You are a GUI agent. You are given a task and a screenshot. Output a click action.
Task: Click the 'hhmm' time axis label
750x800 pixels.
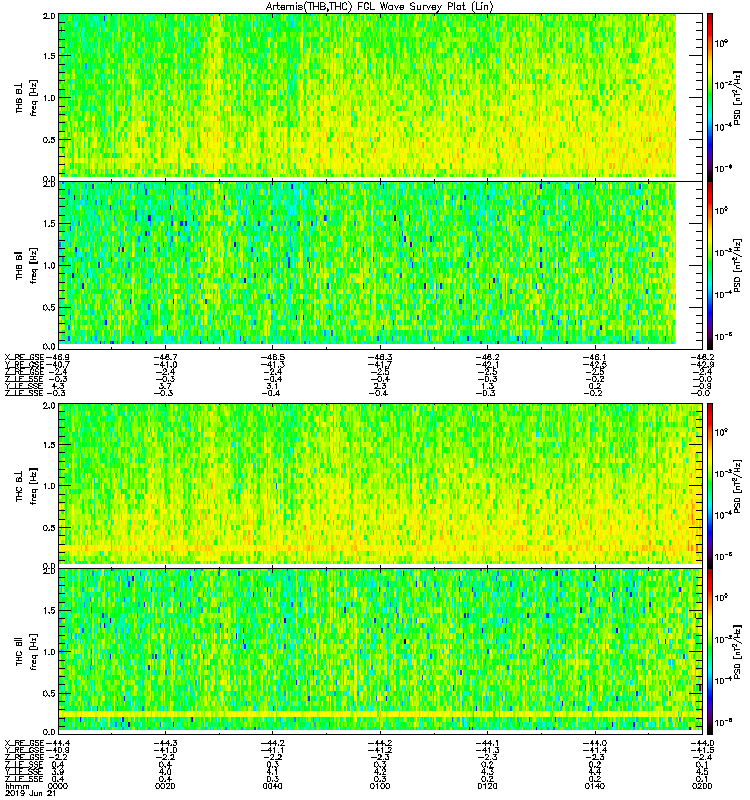tap(16, 787)
